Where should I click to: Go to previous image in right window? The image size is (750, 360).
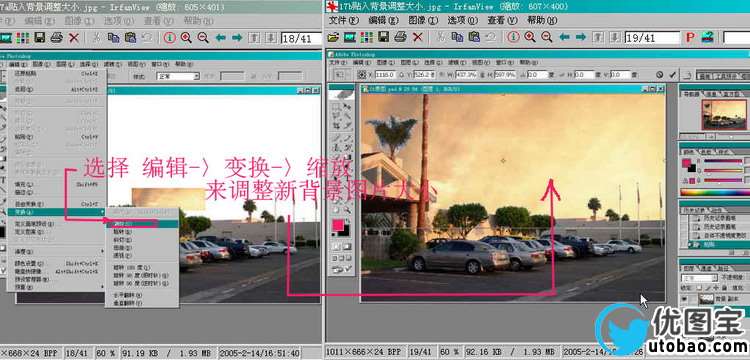pos(564,37)
